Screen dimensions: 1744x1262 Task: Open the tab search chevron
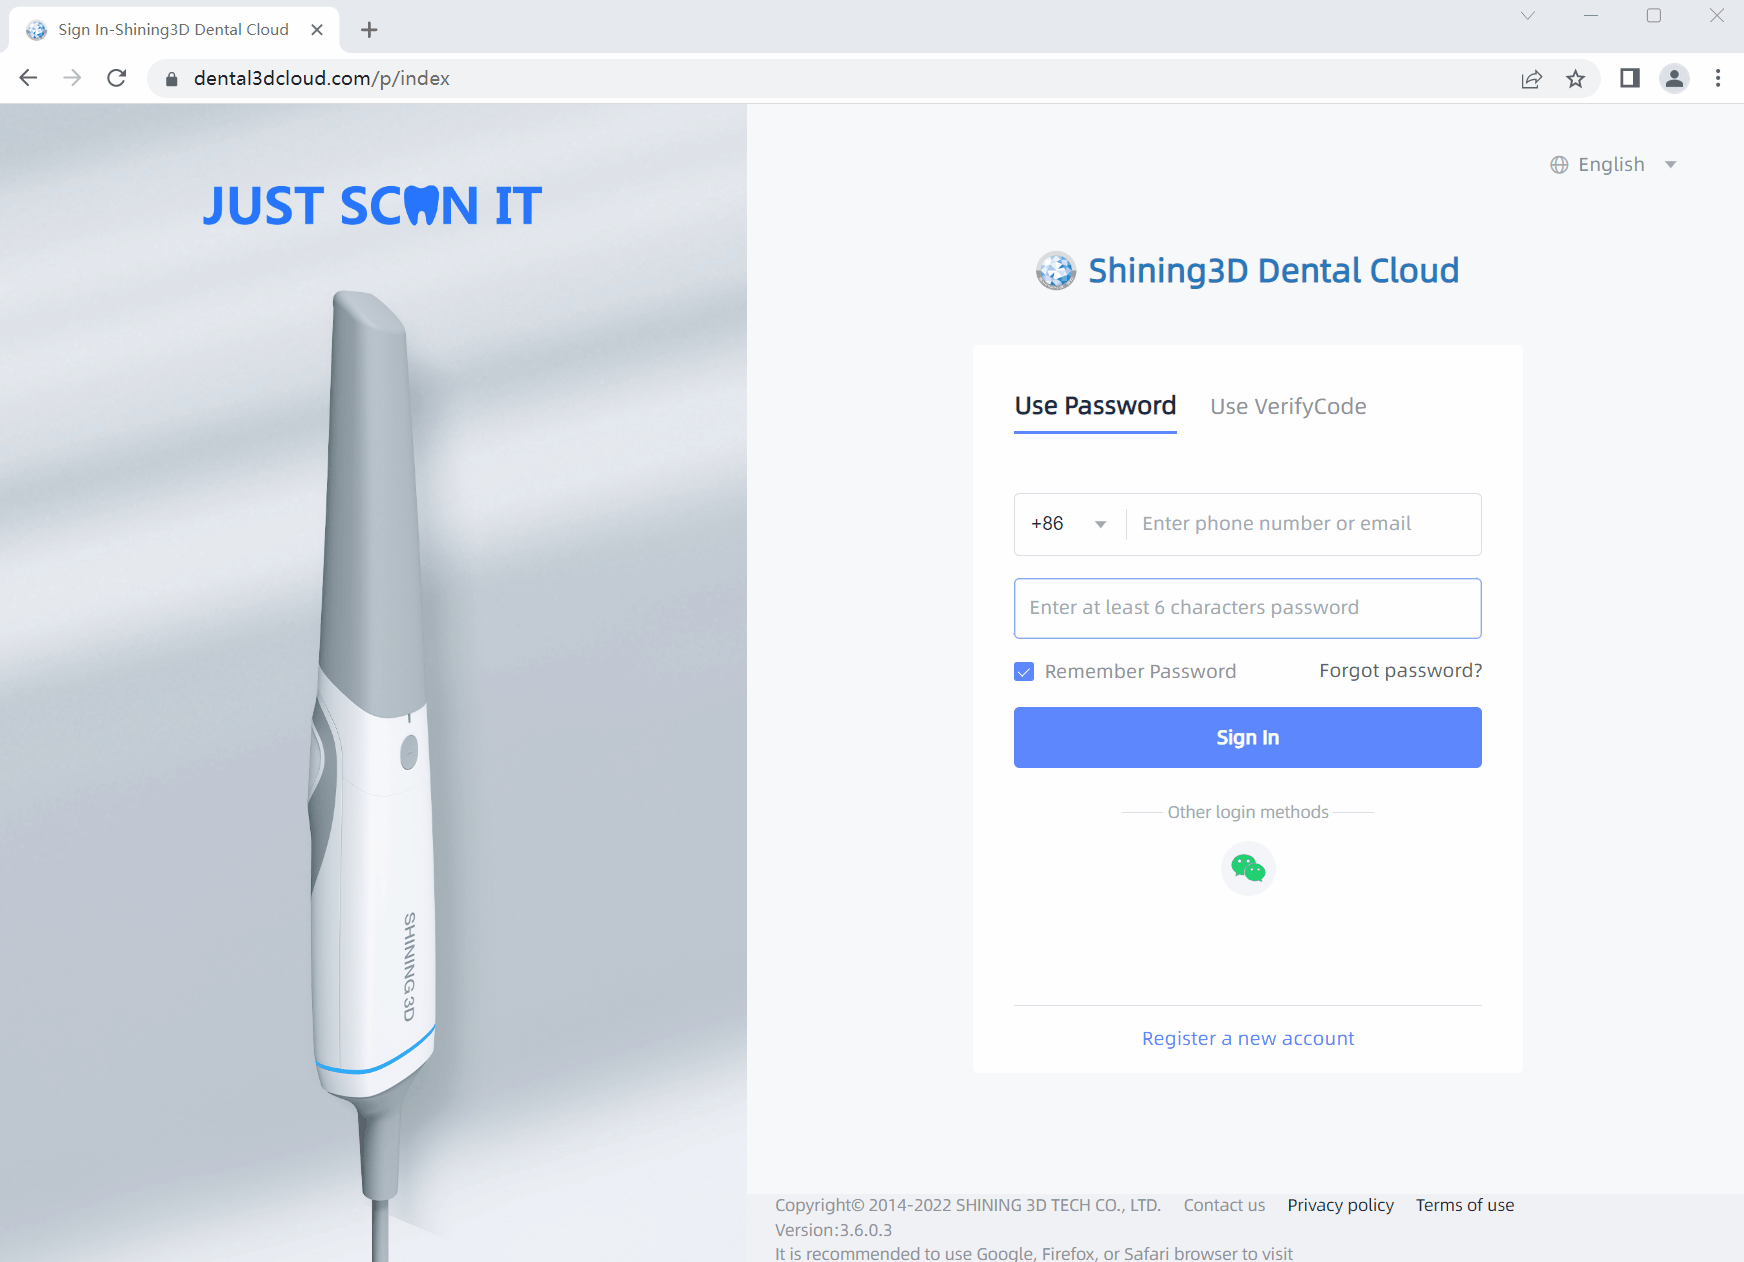1528,15
